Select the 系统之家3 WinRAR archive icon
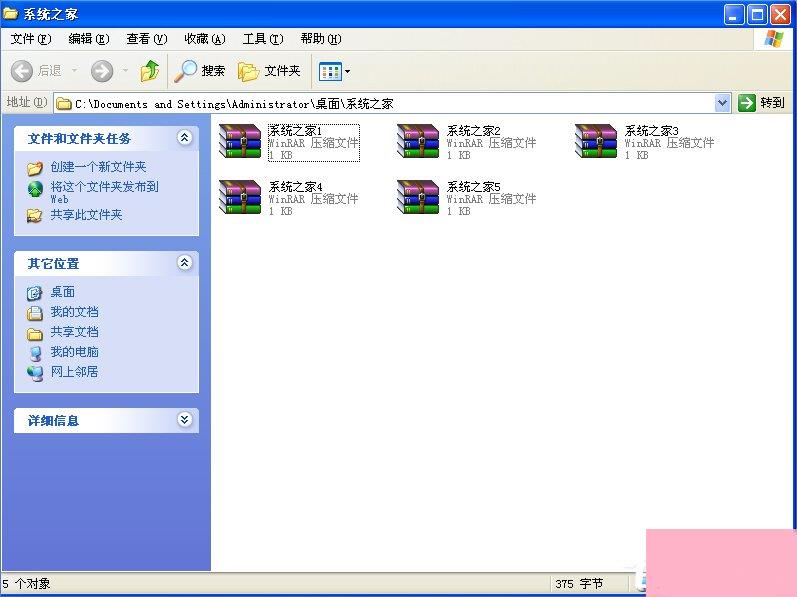Screen dimensions: 797x597 coord(596,141)
